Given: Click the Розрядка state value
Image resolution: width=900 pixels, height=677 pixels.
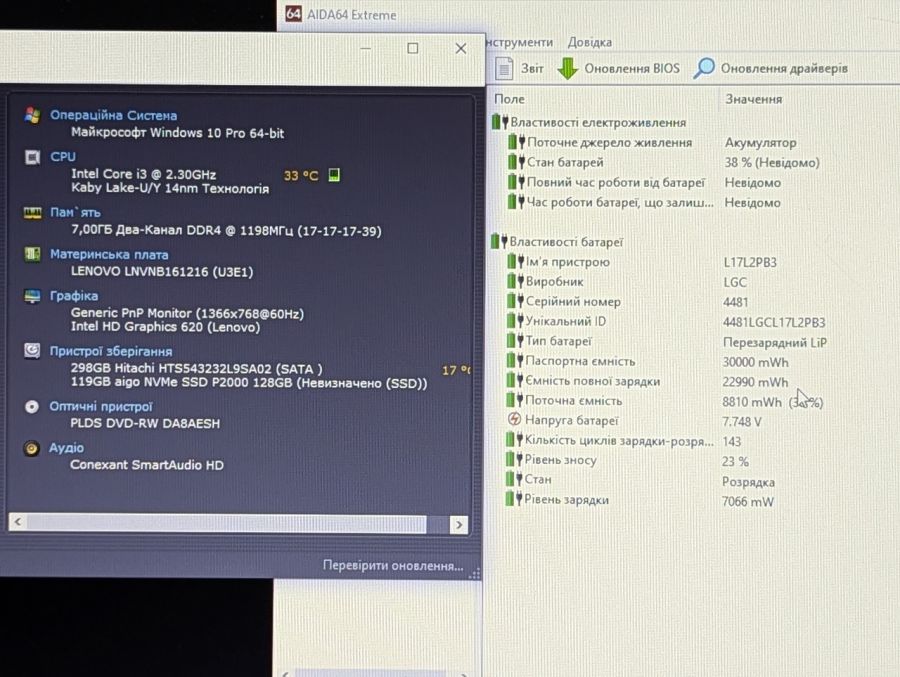Looking at the screenshot, I should coord(748,482).
